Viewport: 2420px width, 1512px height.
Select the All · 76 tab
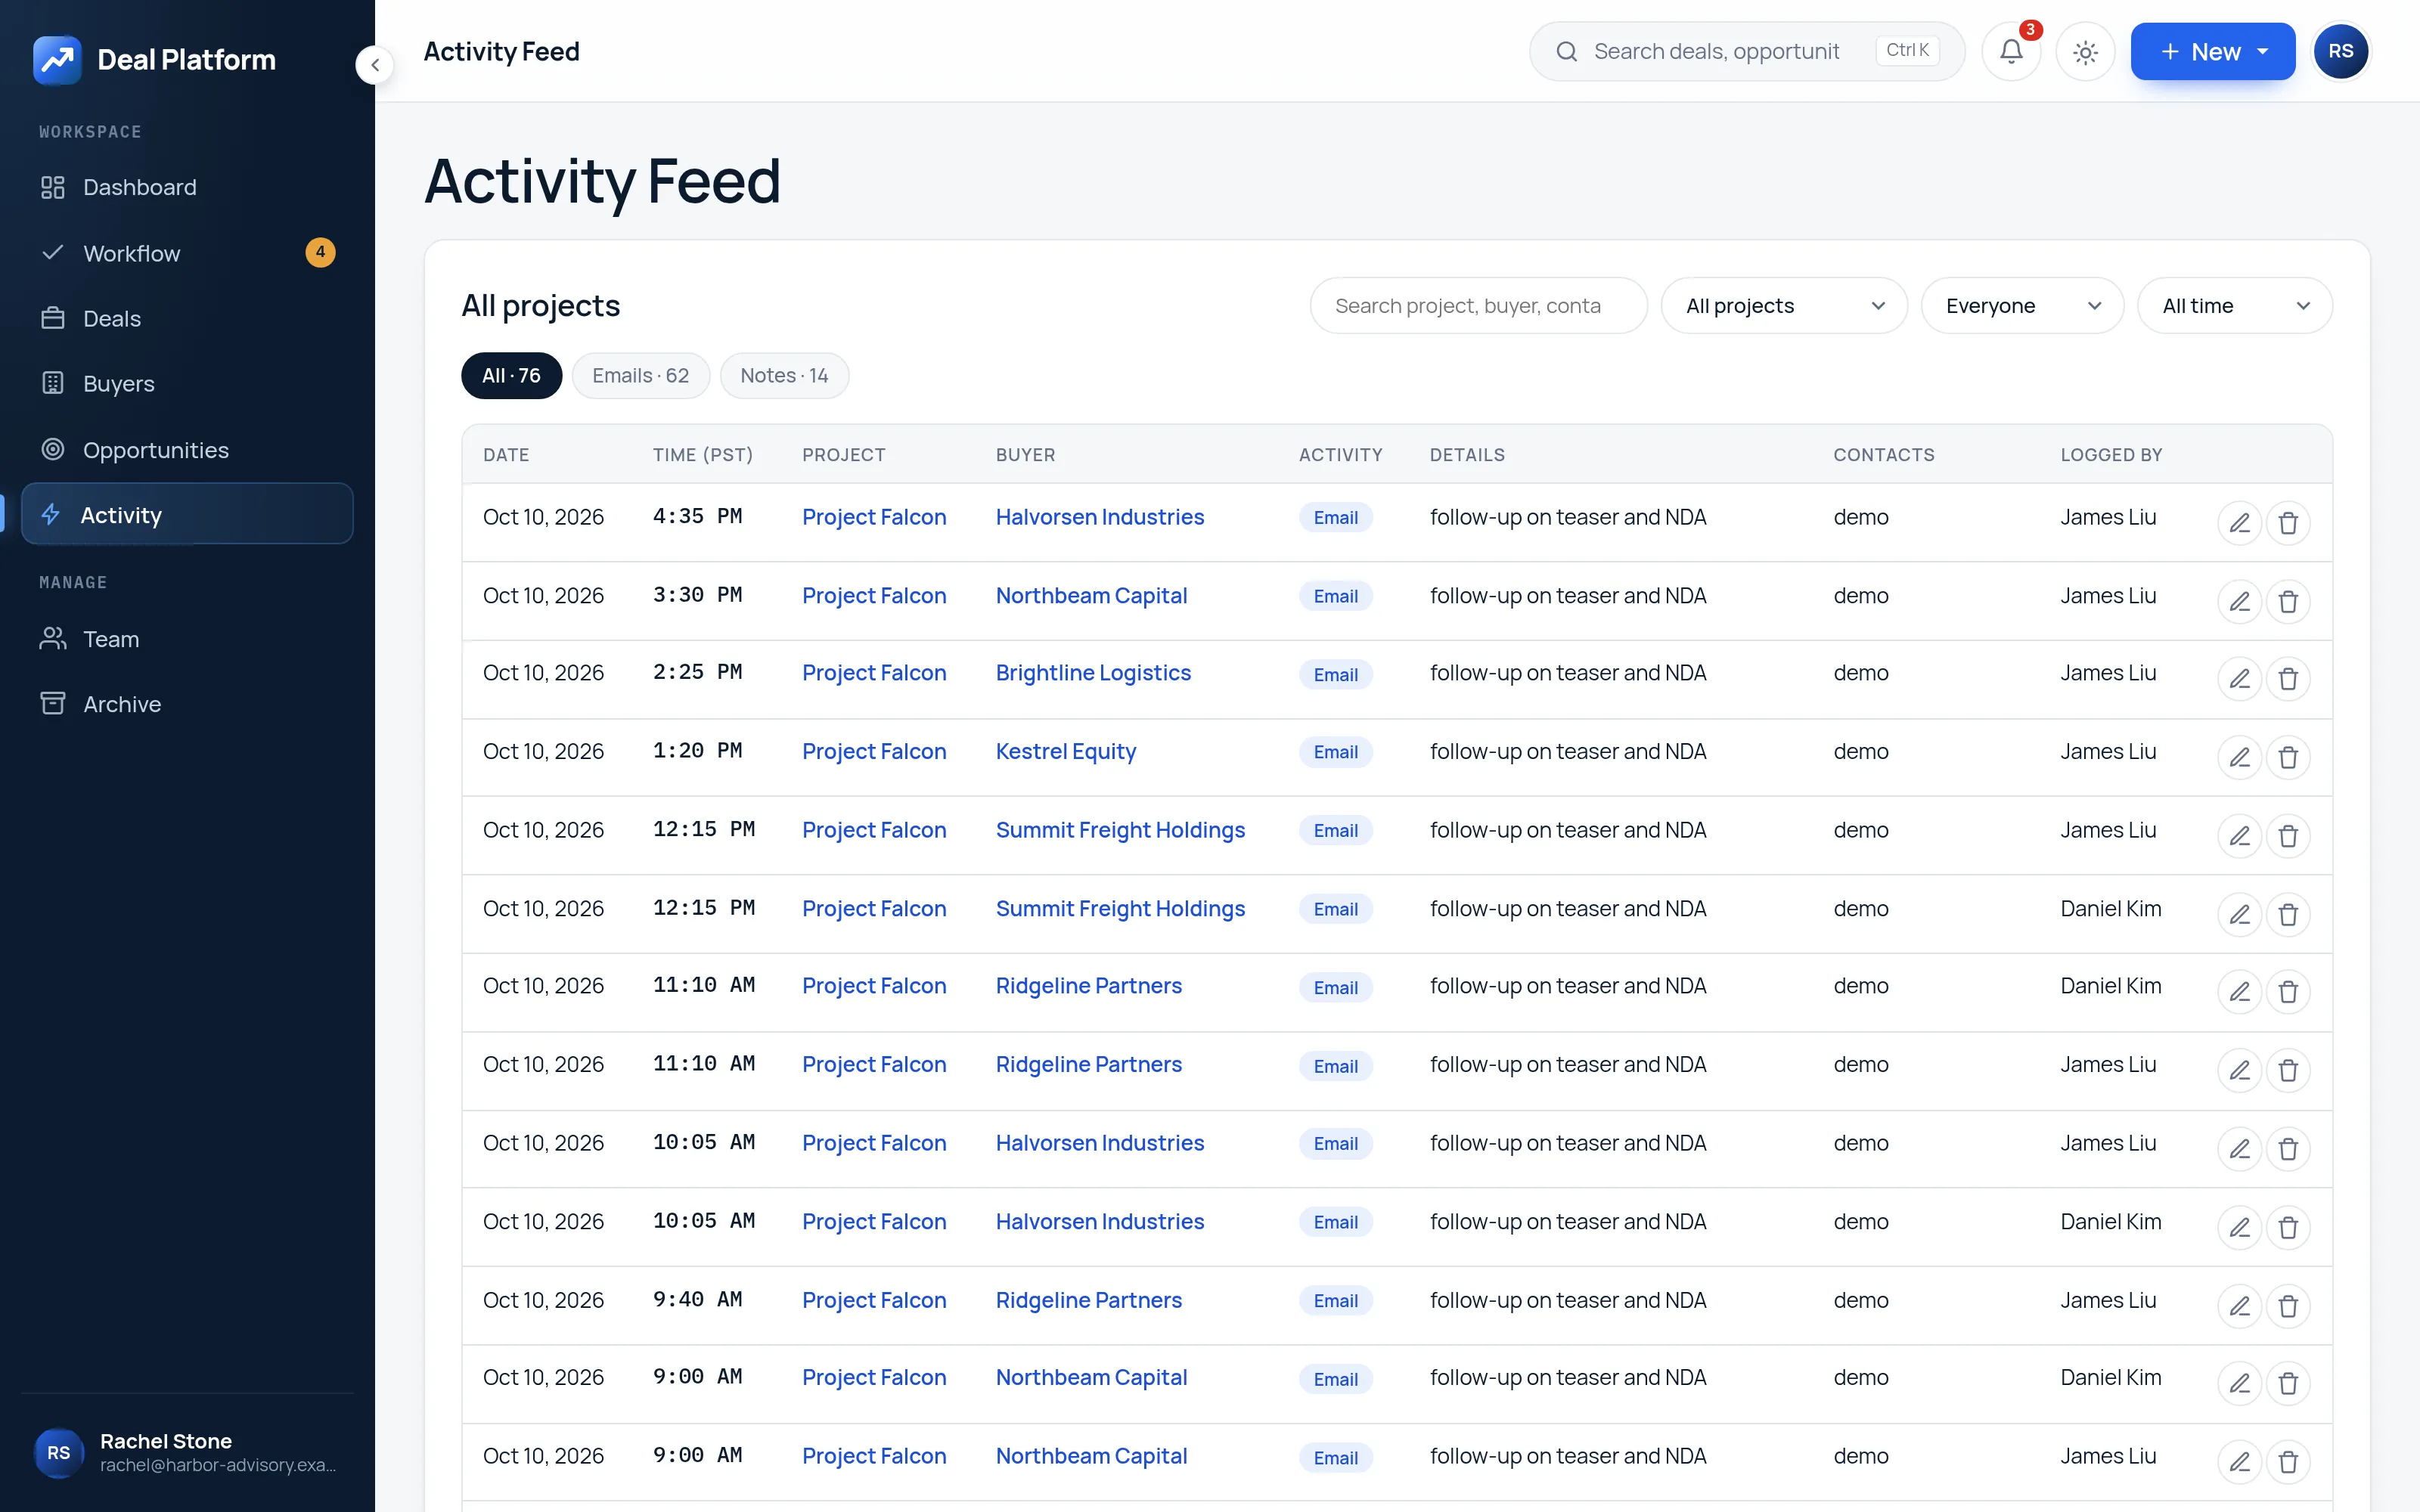click(511, 376)
